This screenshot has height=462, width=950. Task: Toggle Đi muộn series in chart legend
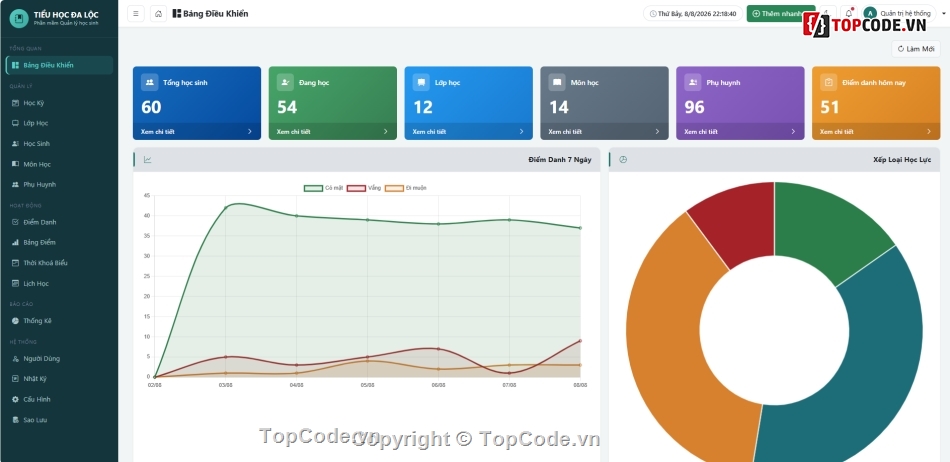click(x=406, y=188)
